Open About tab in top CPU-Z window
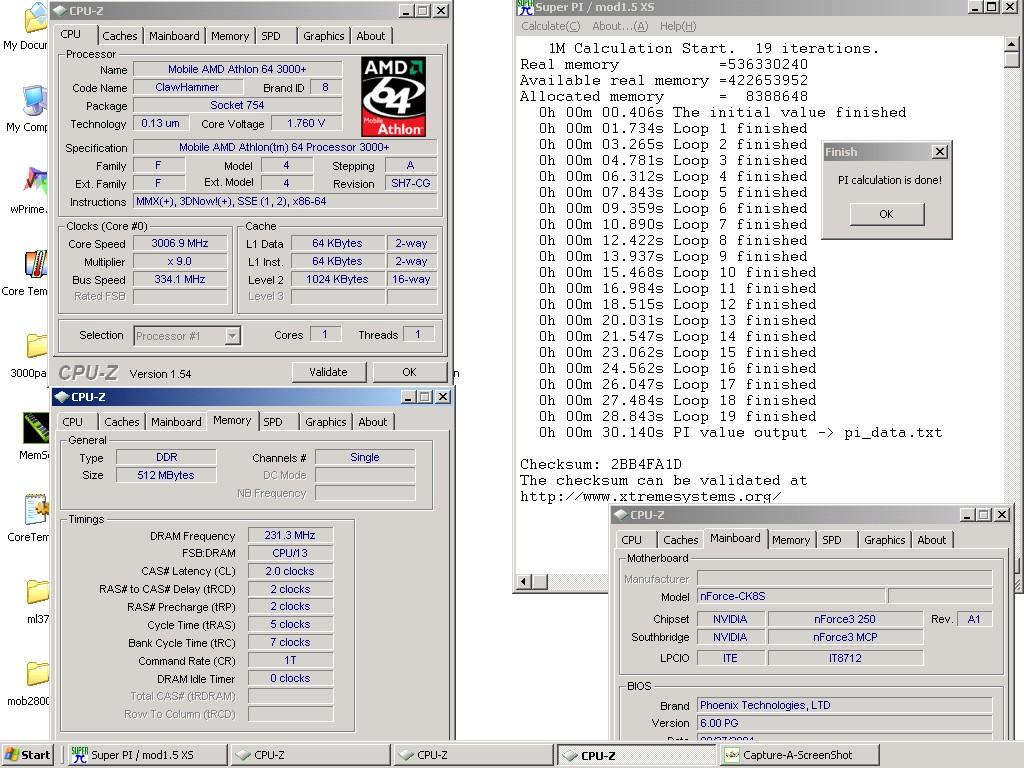The image size is (1024, 768). [x=370, y=36]
